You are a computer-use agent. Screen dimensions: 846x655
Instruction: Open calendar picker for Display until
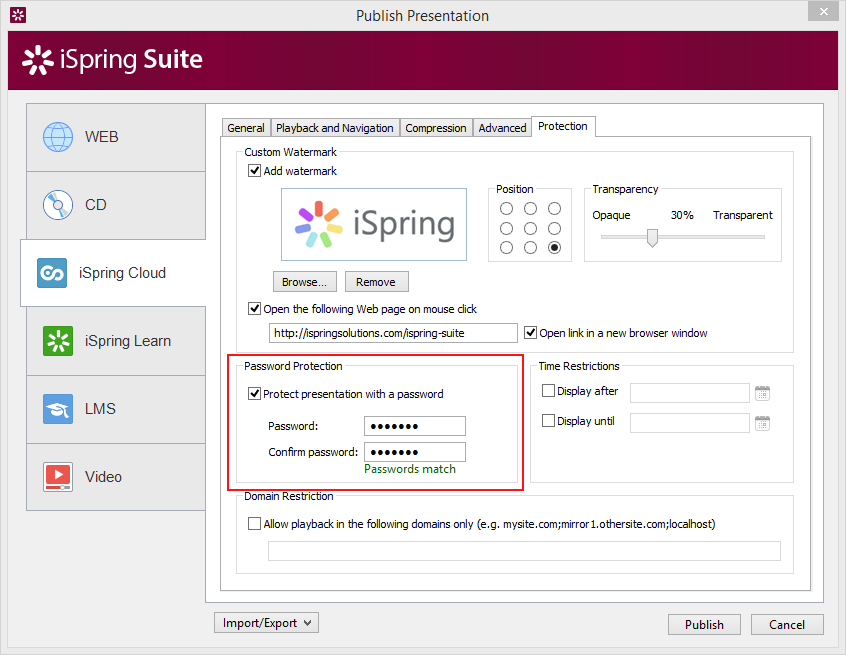tap(762, 424)
